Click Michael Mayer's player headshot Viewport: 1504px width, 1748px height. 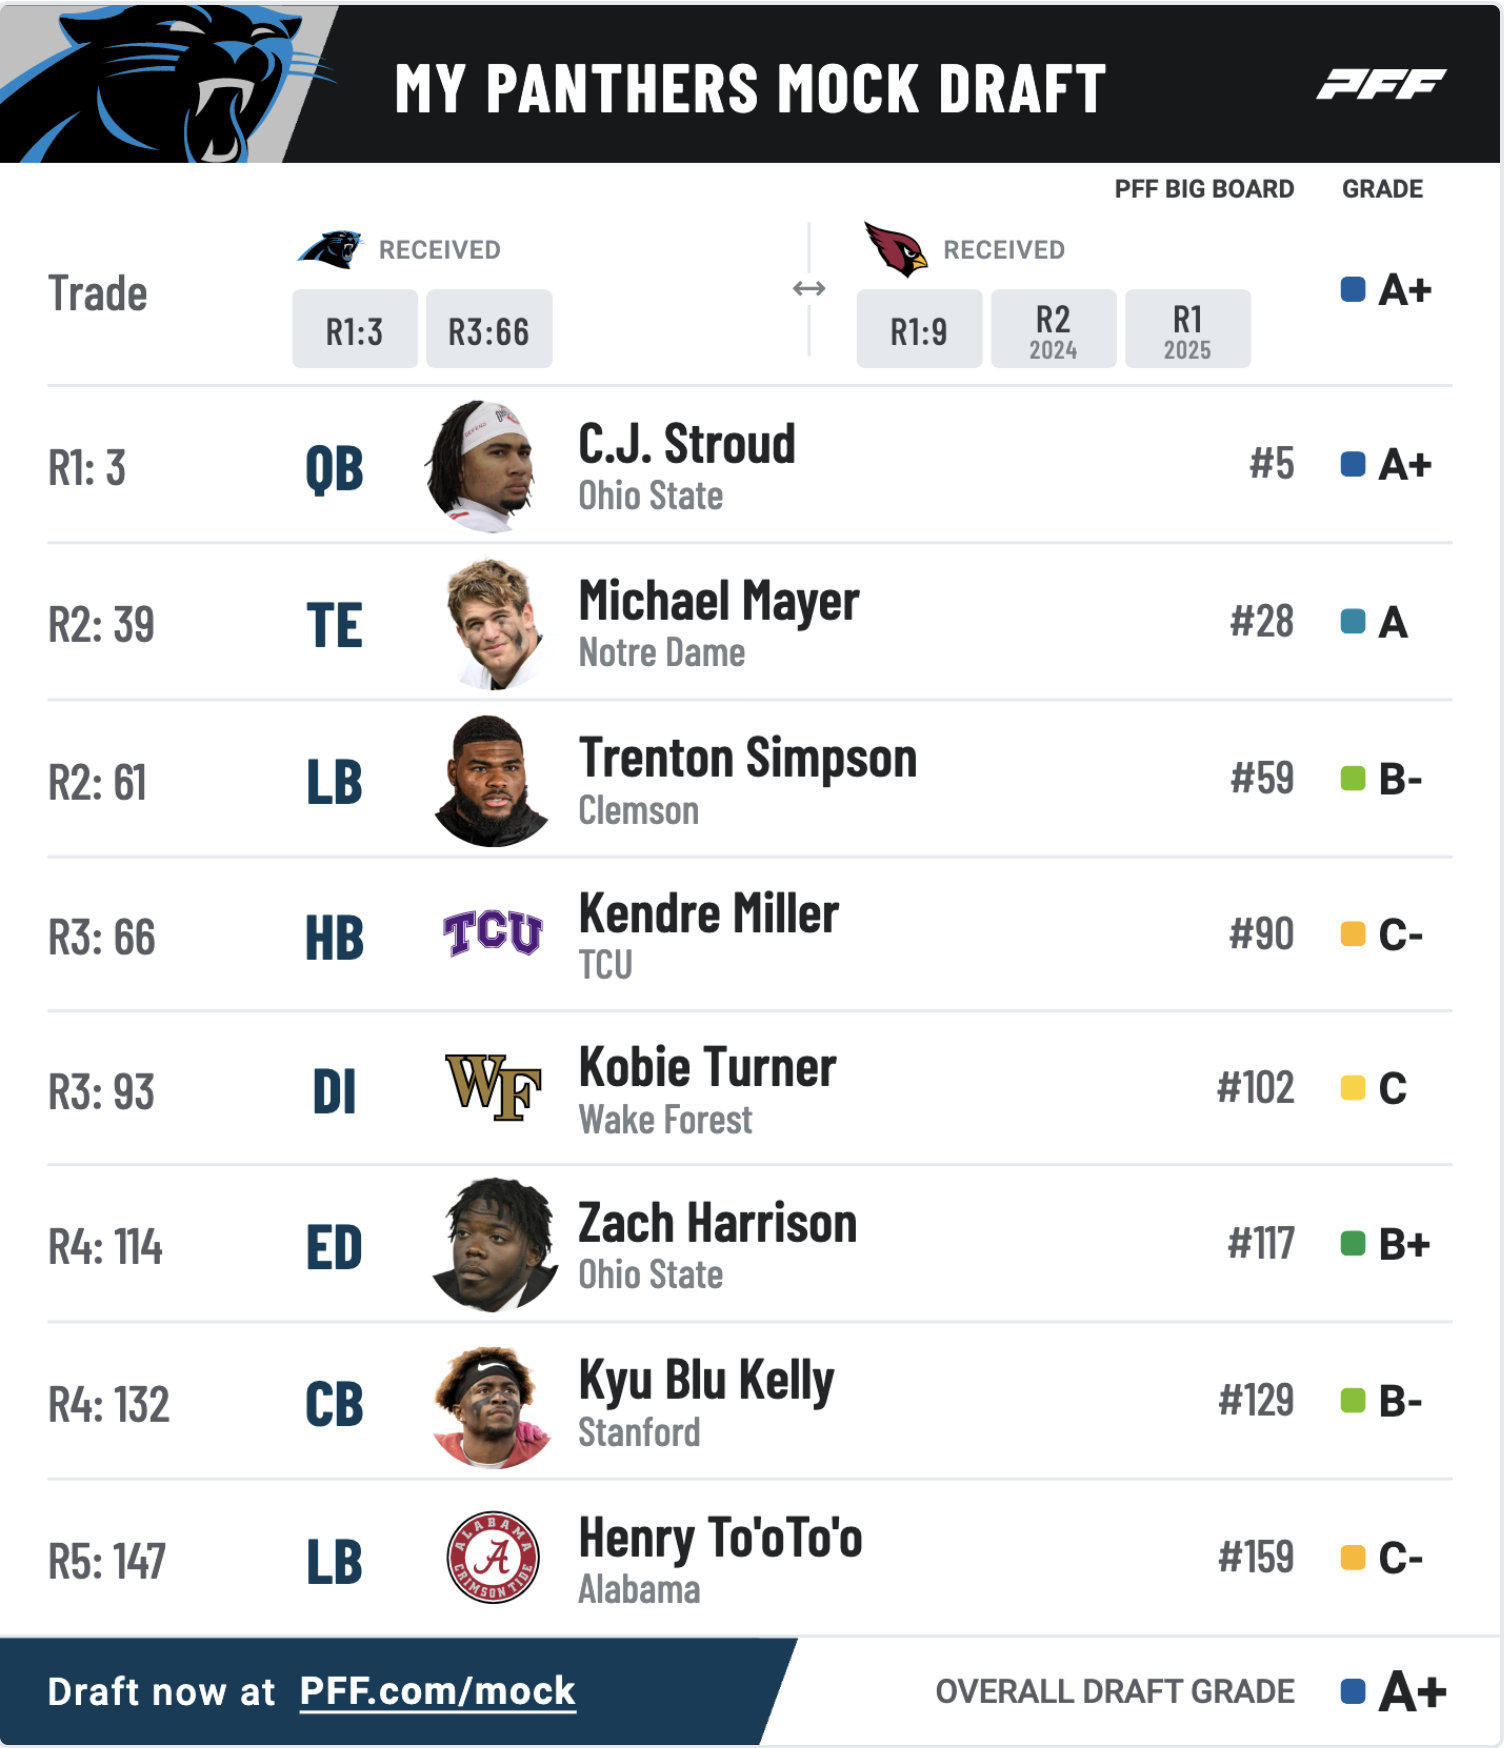[x=495, y=624]
